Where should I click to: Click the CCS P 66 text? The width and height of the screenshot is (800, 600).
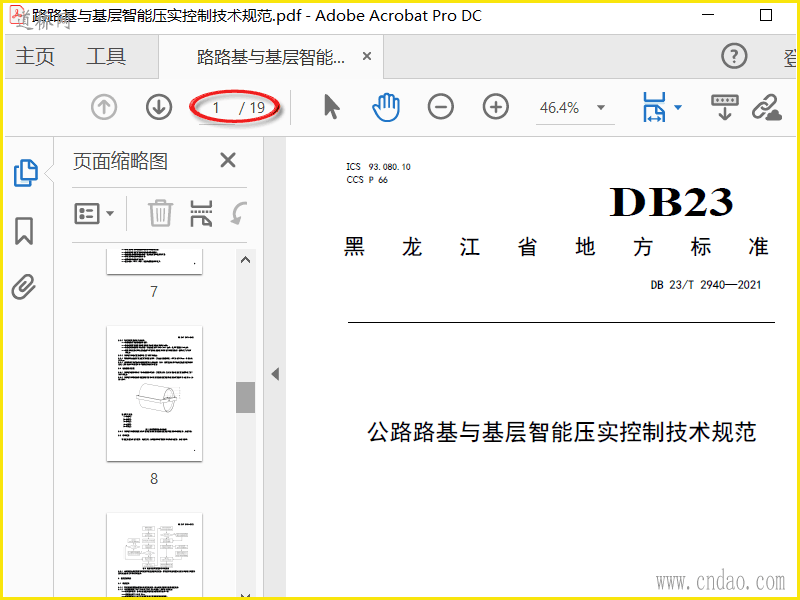coord(367,180)
